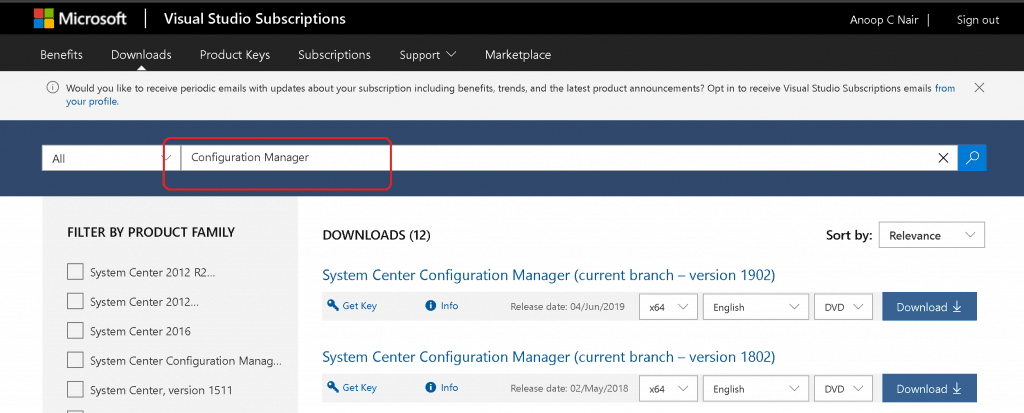The image size is (1024, 413).
Task: Click Sign out
Action: (x=978, y=20)
